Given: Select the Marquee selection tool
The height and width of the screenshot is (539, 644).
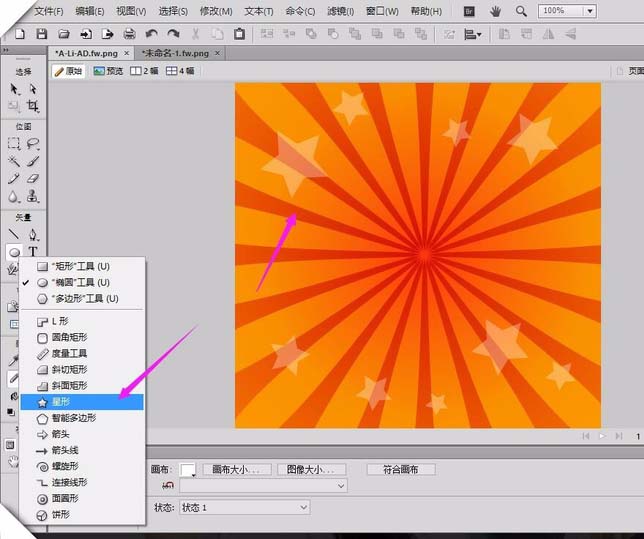Looking at the screenshot, I should coord(14,143).
